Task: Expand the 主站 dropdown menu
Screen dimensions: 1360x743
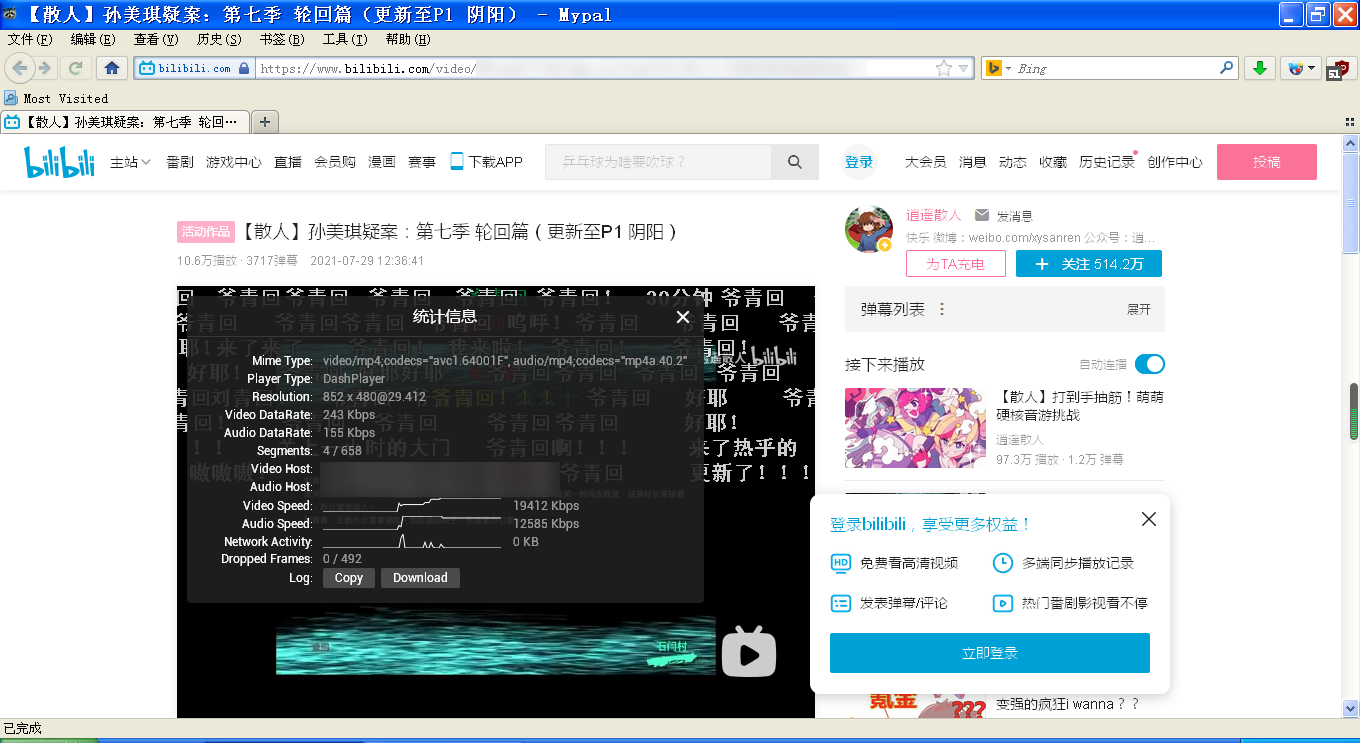Action: pyautogui.click(x=130, y=162)
